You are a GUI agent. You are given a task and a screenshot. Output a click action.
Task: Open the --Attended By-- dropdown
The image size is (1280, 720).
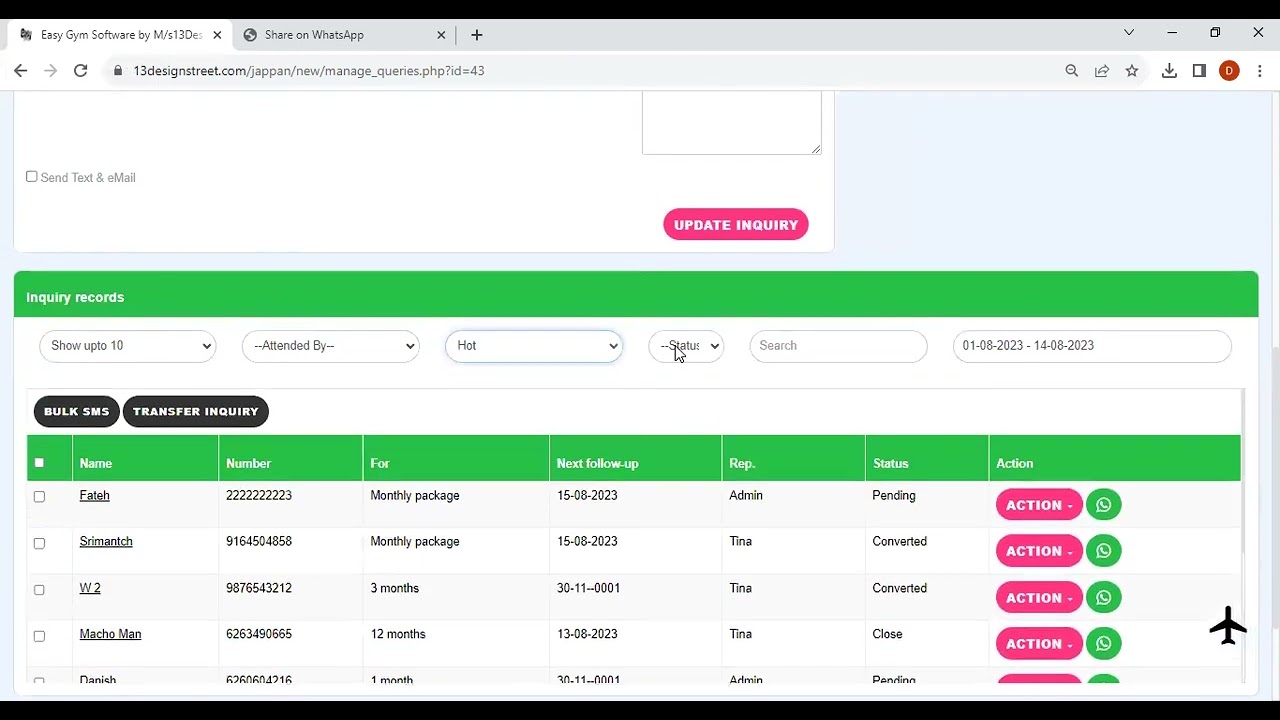pyautogui.click(x=330, y=346)
